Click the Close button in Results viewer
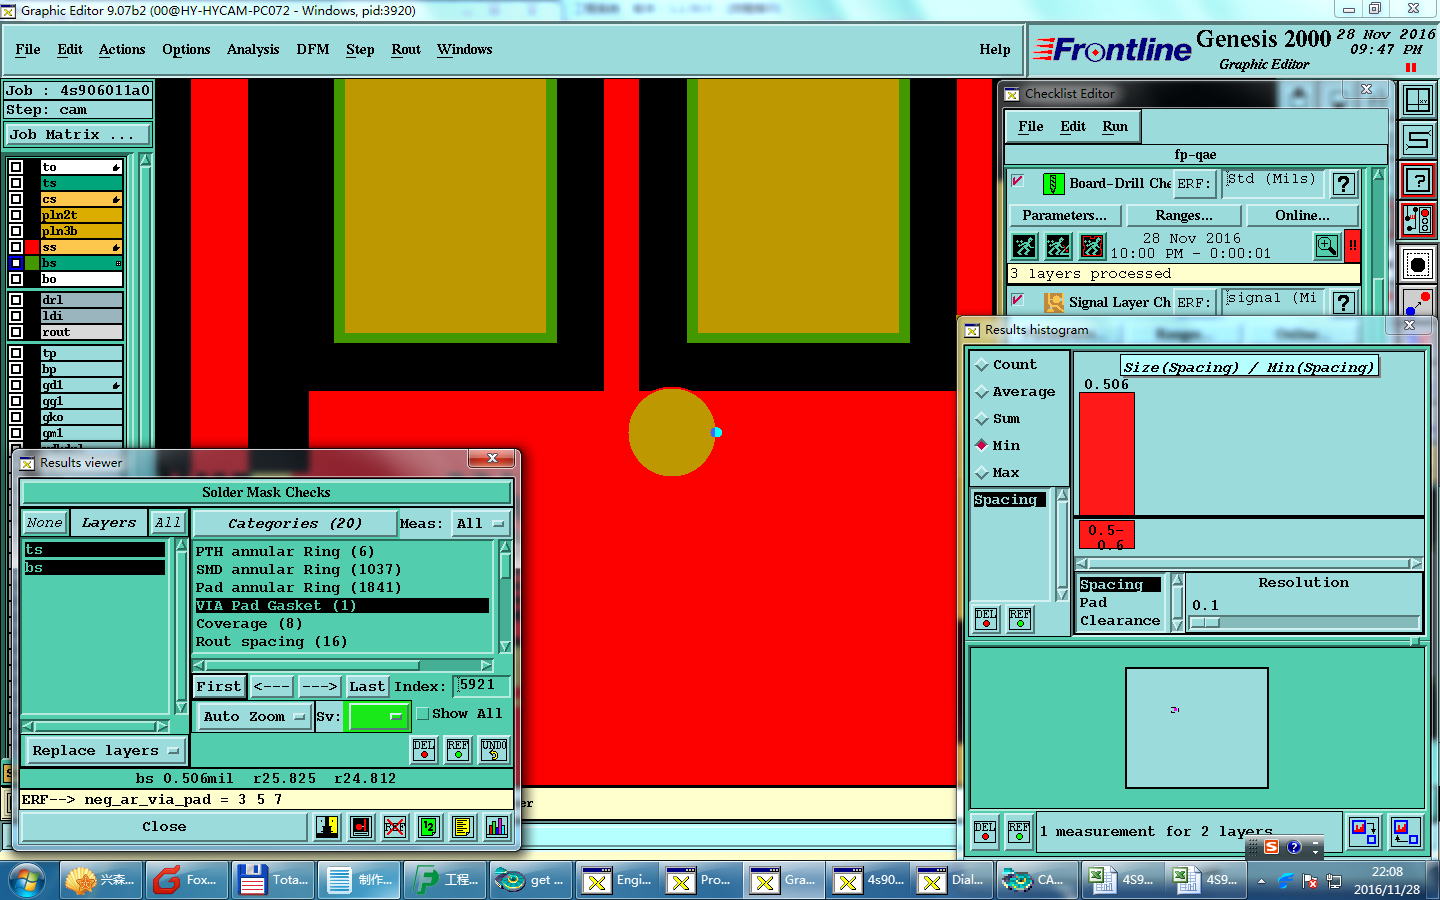Image resolution: width=1440 pixels, height=900 pixels. pos(164,827)
